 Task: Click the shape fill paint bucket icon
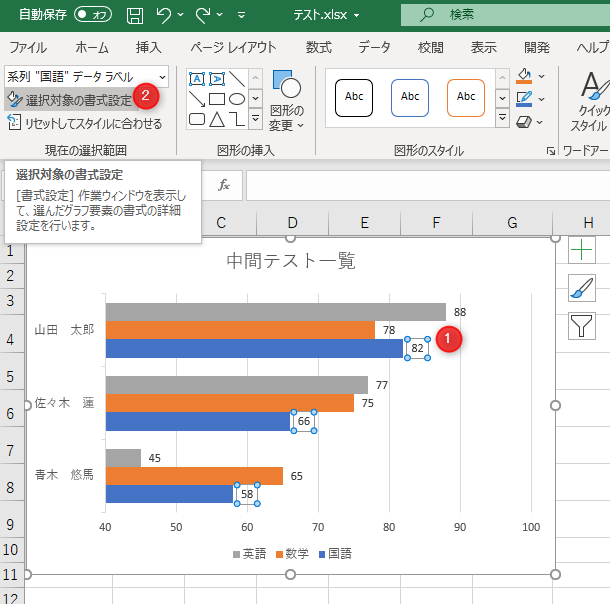pyautogui.click(x=524, y=76)
